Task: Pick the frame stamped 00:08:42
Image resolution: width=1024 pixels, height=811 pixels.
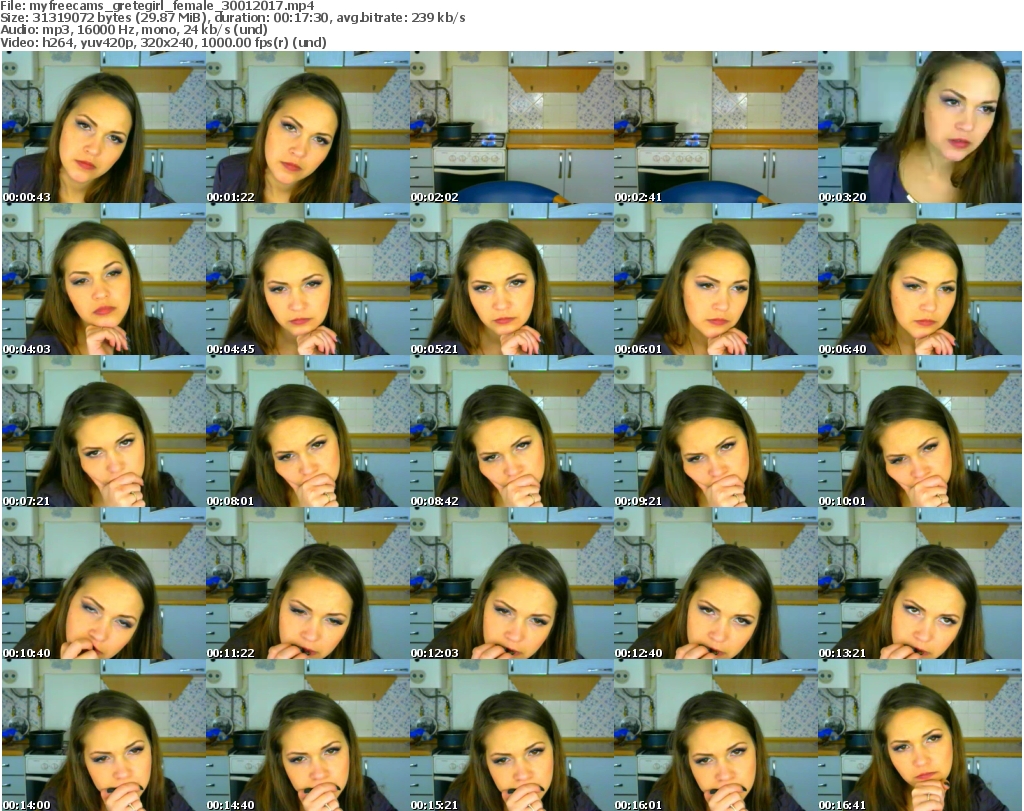Action: [511, 432]
